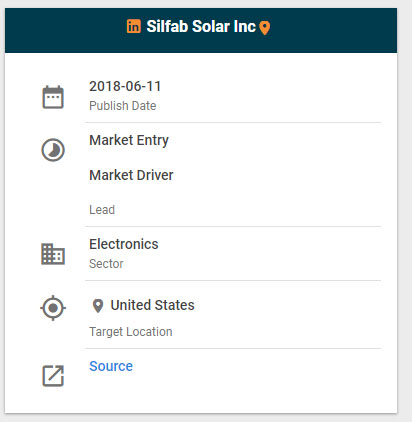Click the Target Location label
Image resolution: width=412 pixels, height=422 pixels.
coord(131,332)
